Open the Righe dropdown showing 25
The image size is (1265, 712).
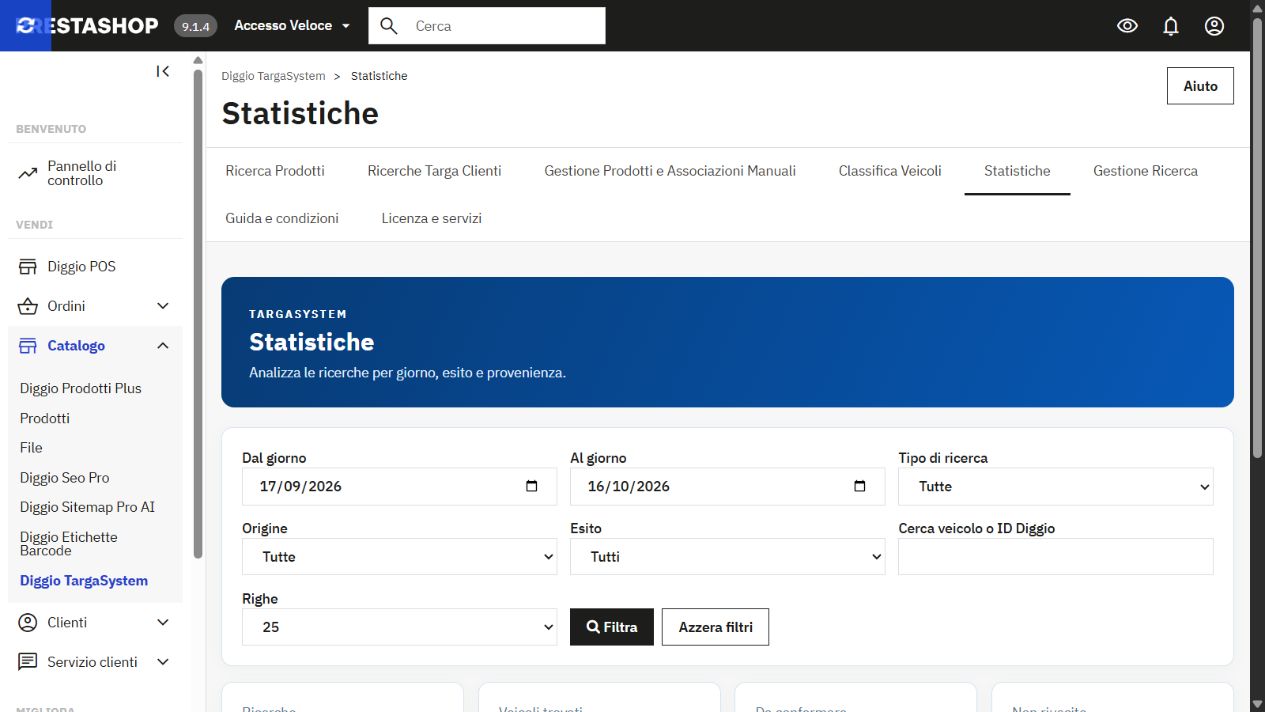coord(399,627)
